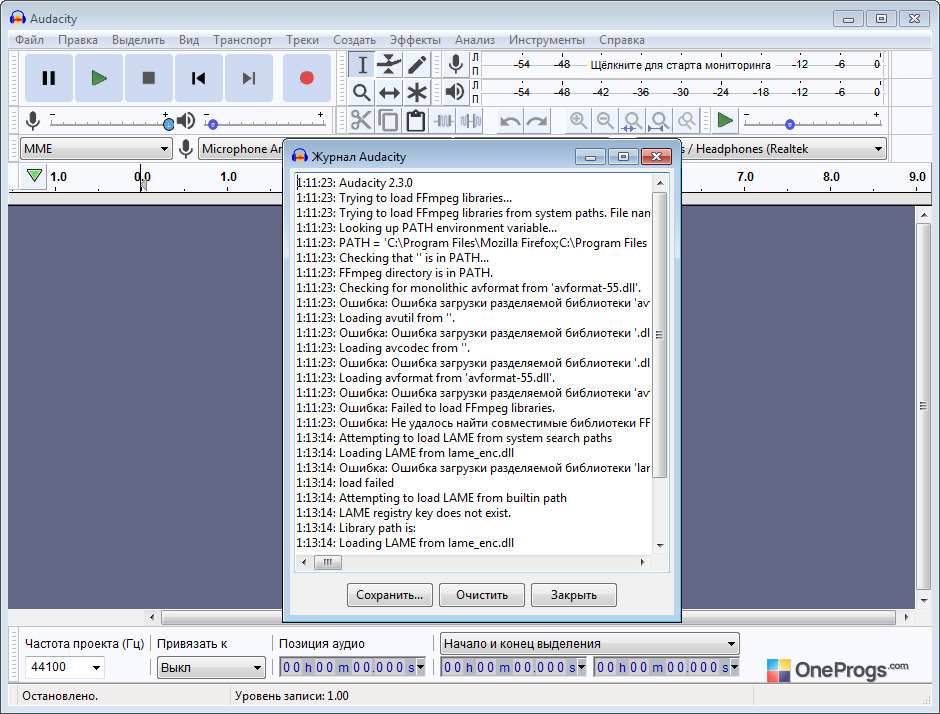Image resolution: width=940 pixels, height=714 pixels.
Task: Open the Snap-To 'Выкл' dropdown
Action: (x=211, y=667)
